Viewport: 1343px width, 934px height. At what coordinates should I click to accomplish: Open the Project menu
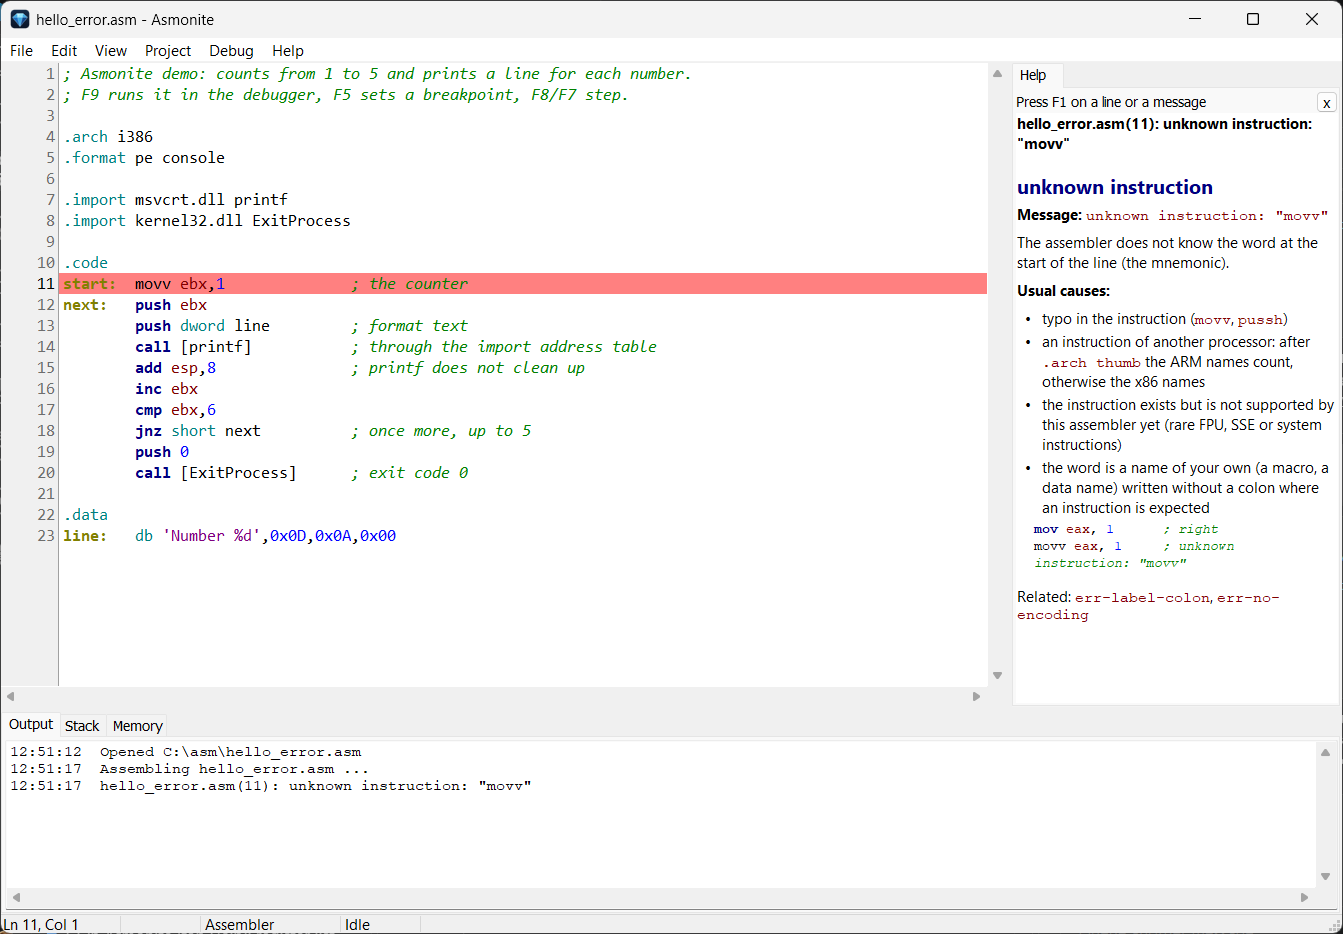pos(168,51)
